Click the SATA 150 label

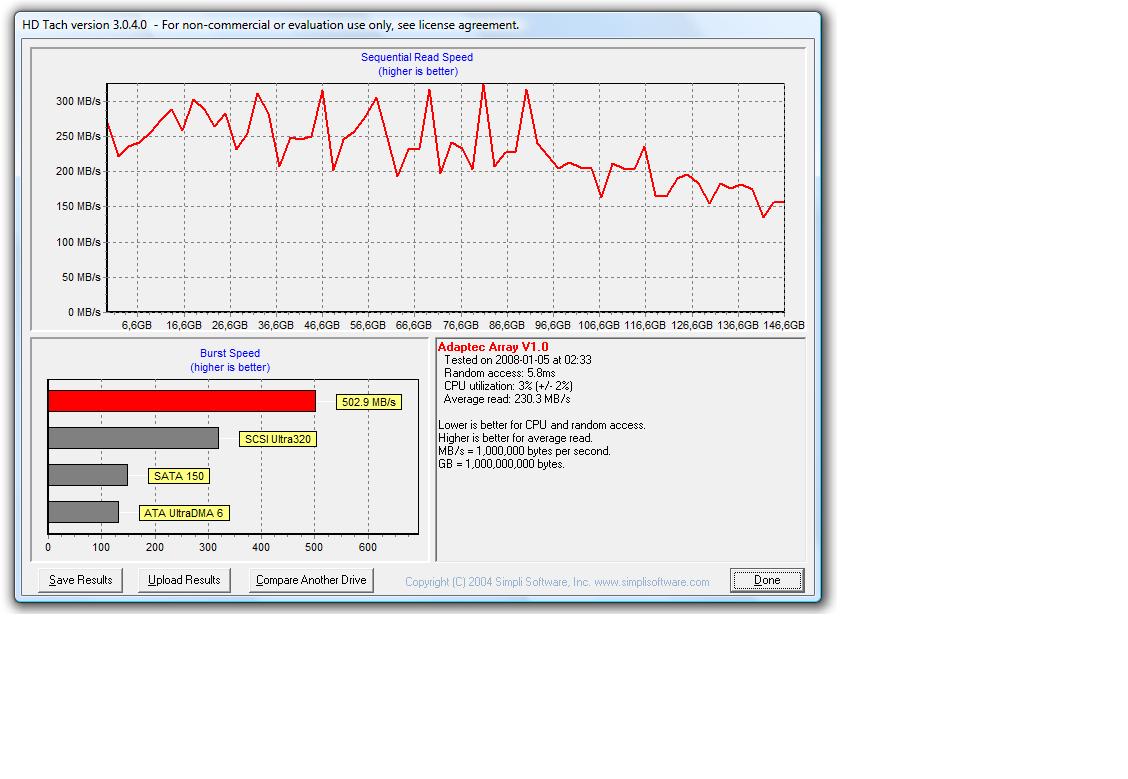[x=178, y=476]
